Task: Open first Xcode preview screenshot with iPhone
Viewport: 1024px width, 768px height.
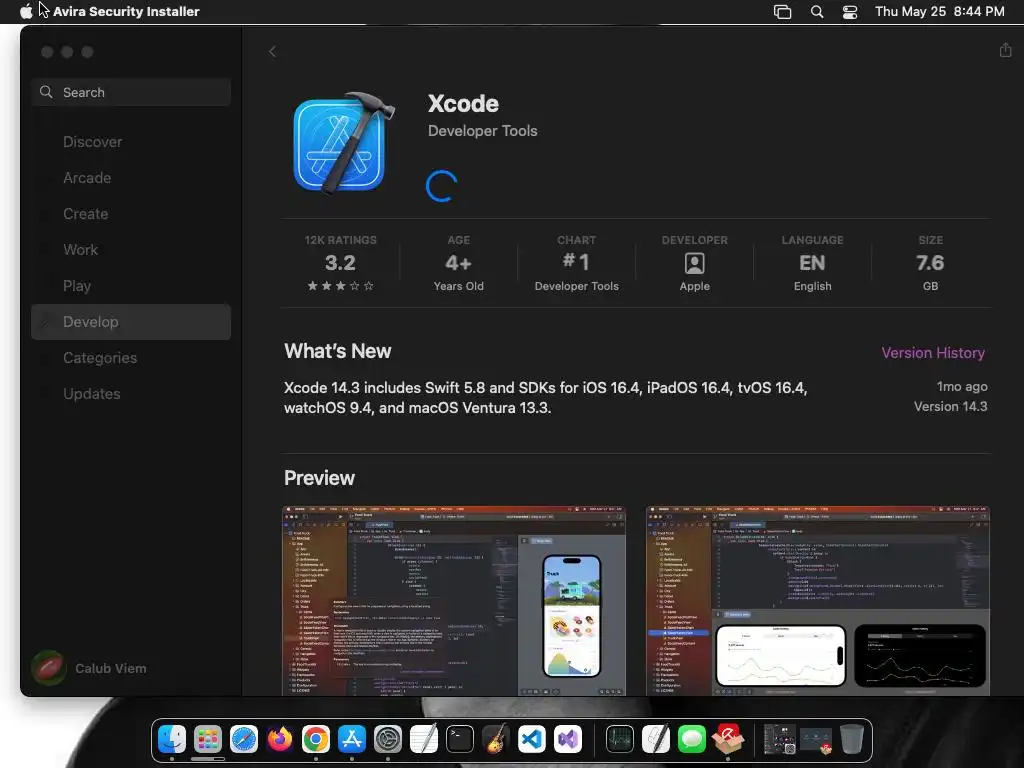Action: click(454, 600)
